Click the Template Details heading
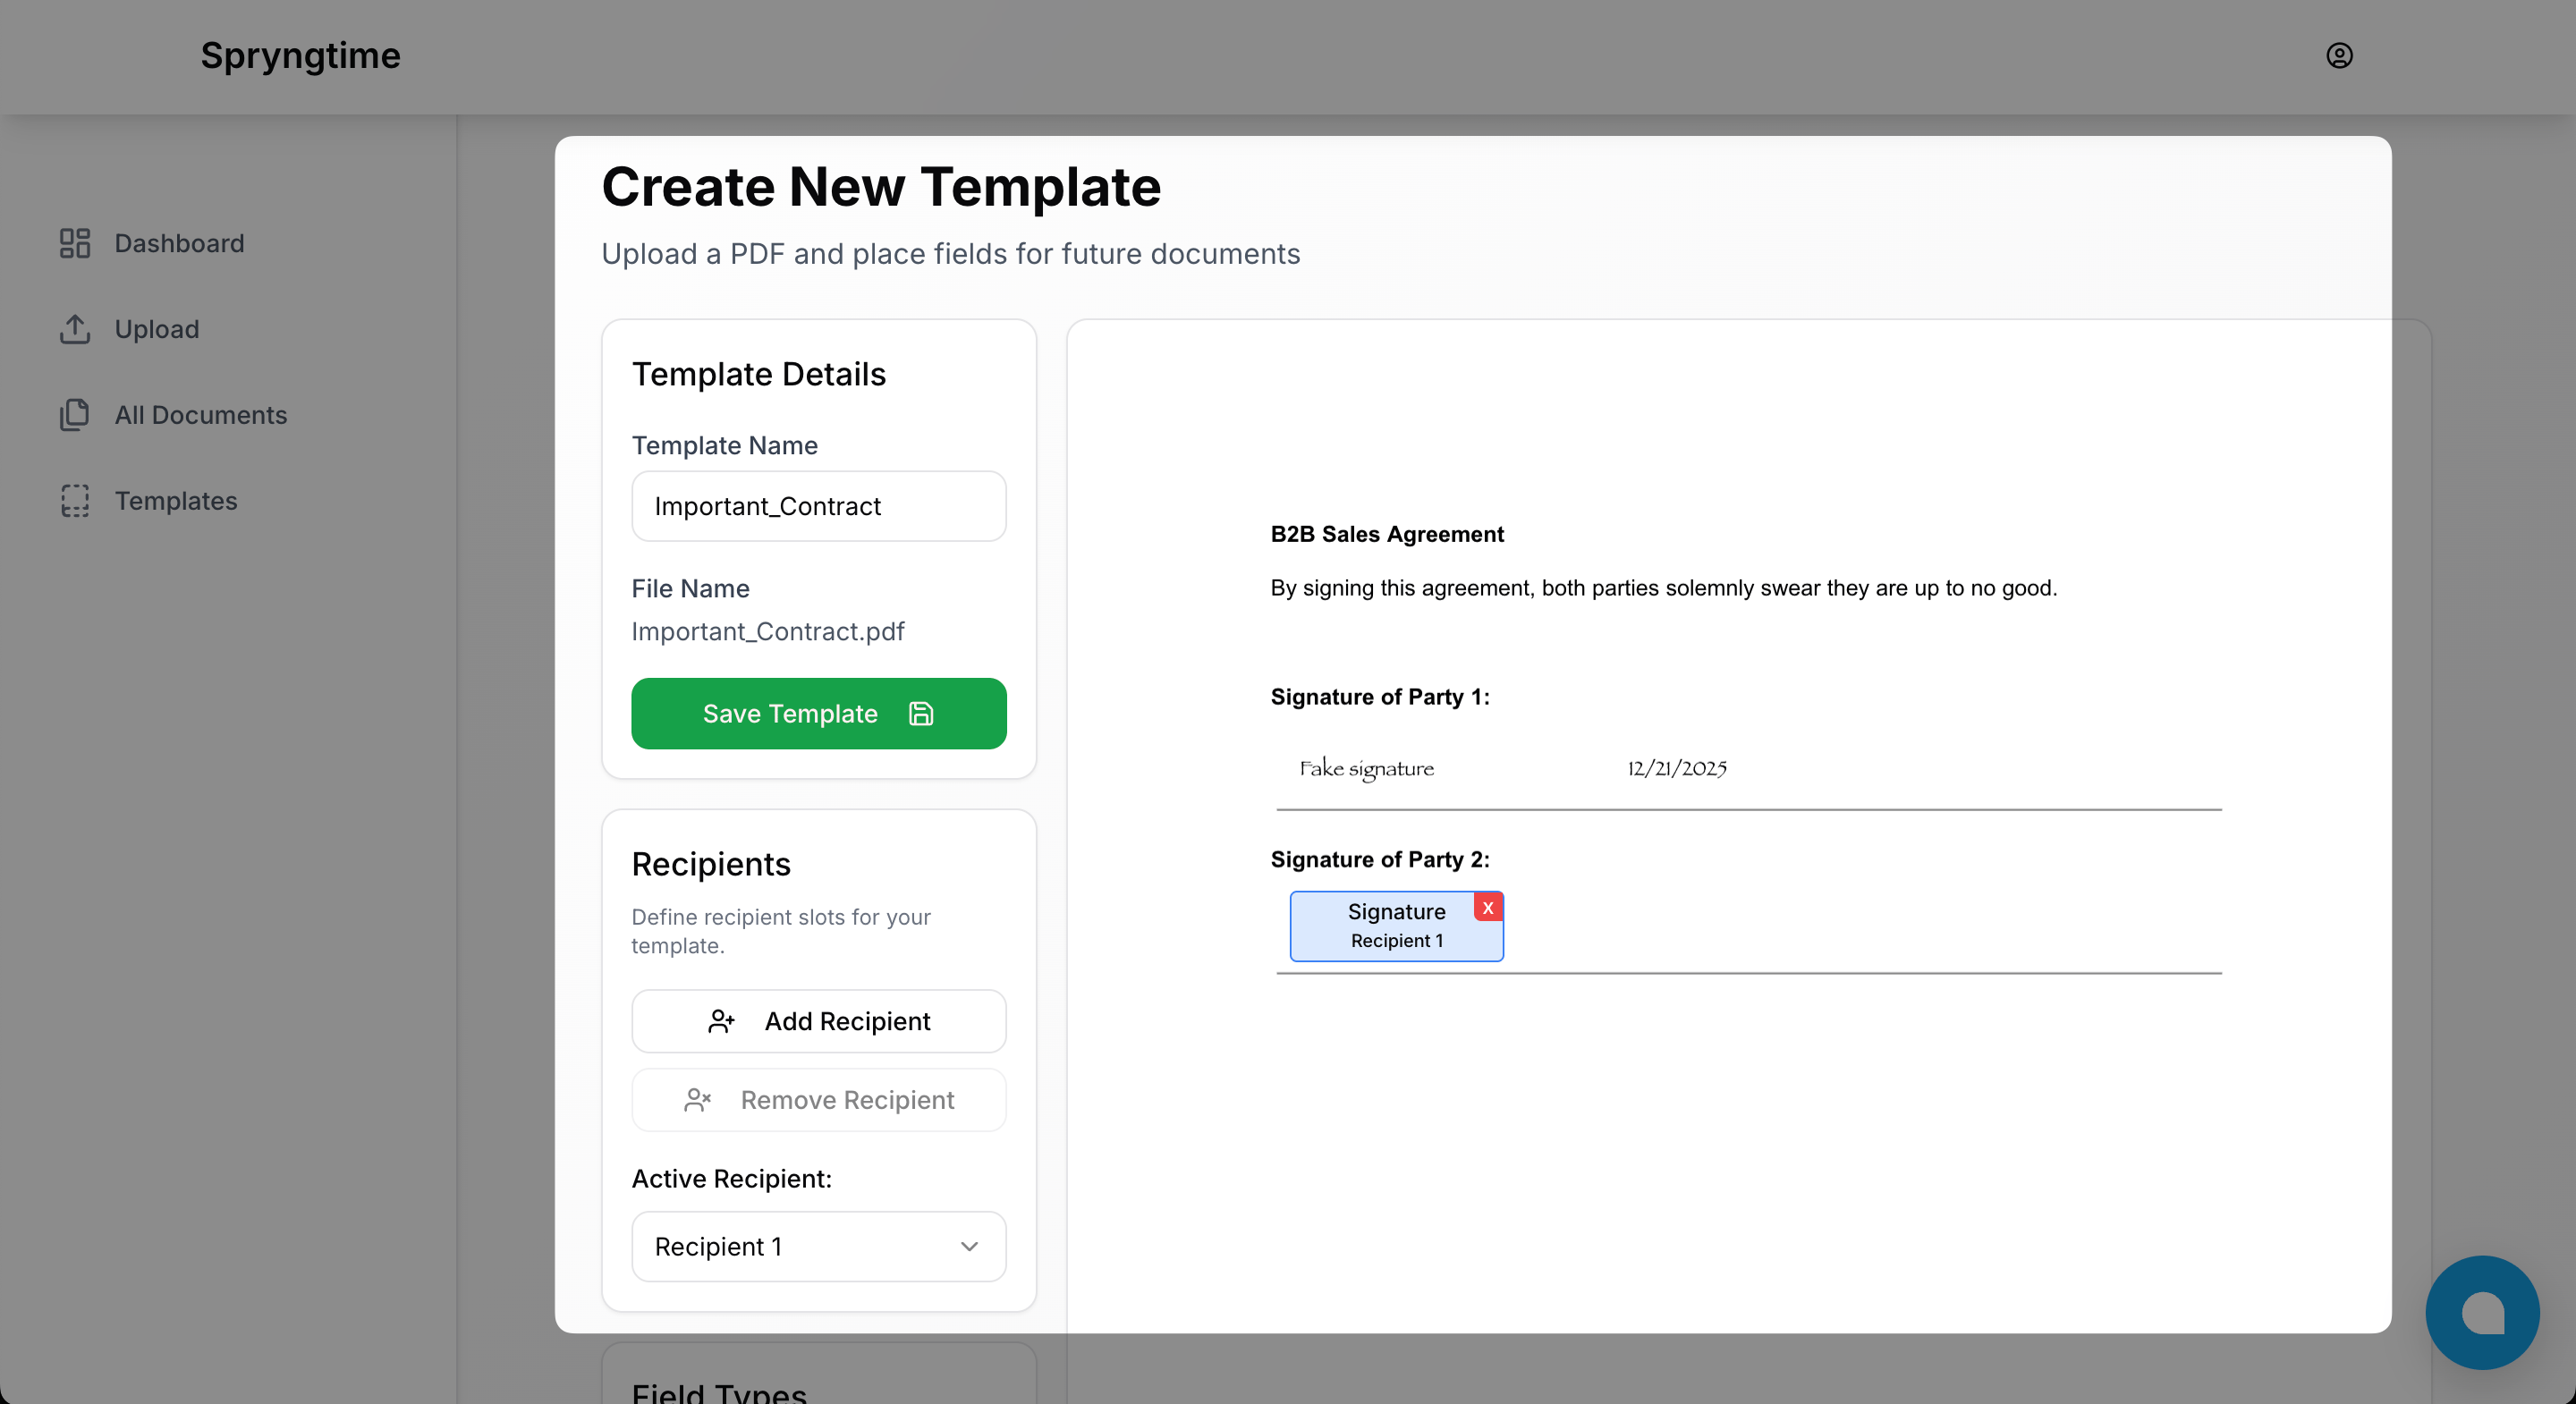Viewport: 2576px width, 1404px height. coord(758,374)
